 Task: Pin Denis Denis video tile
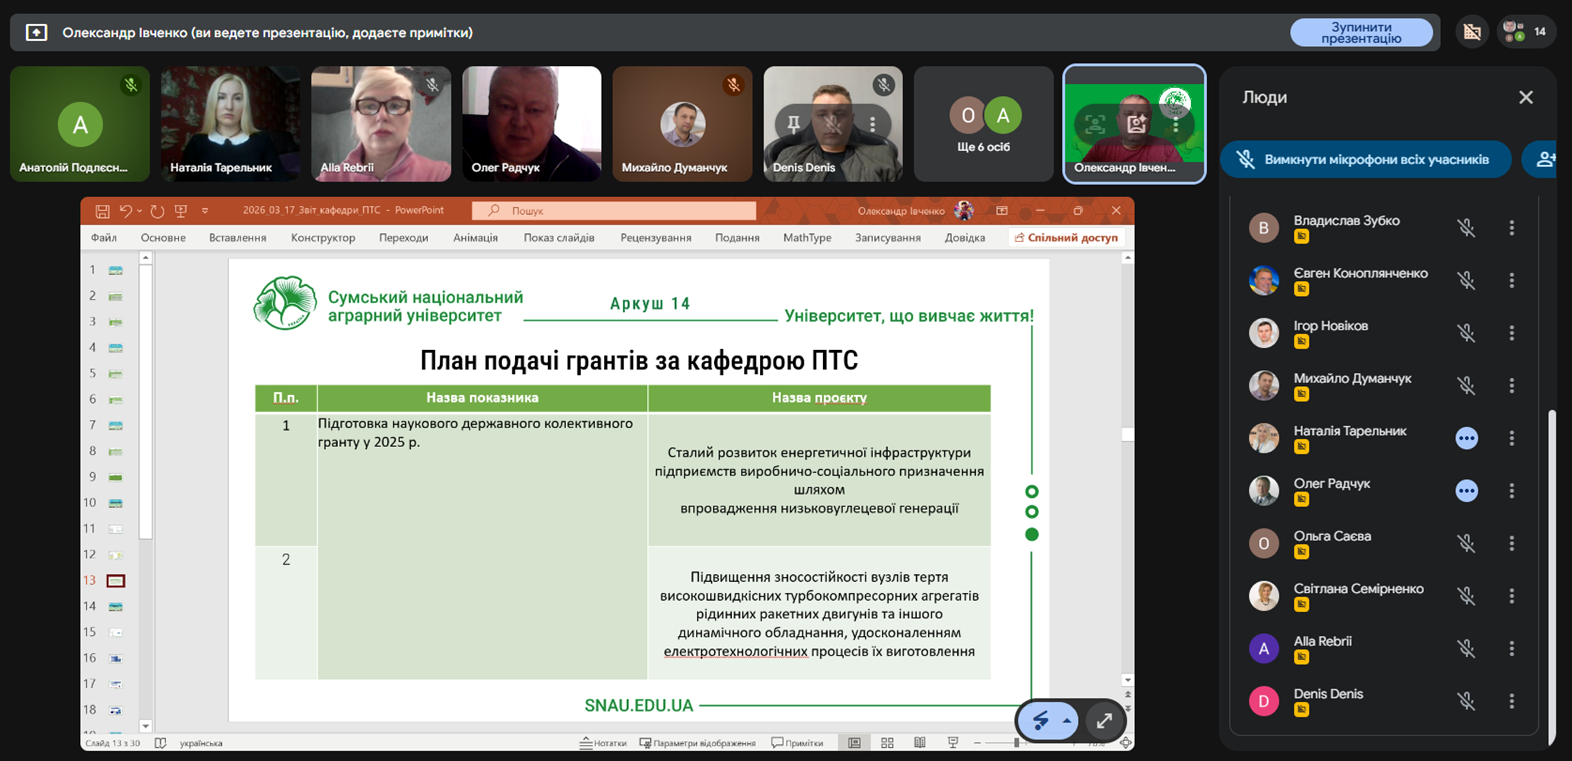793,124
